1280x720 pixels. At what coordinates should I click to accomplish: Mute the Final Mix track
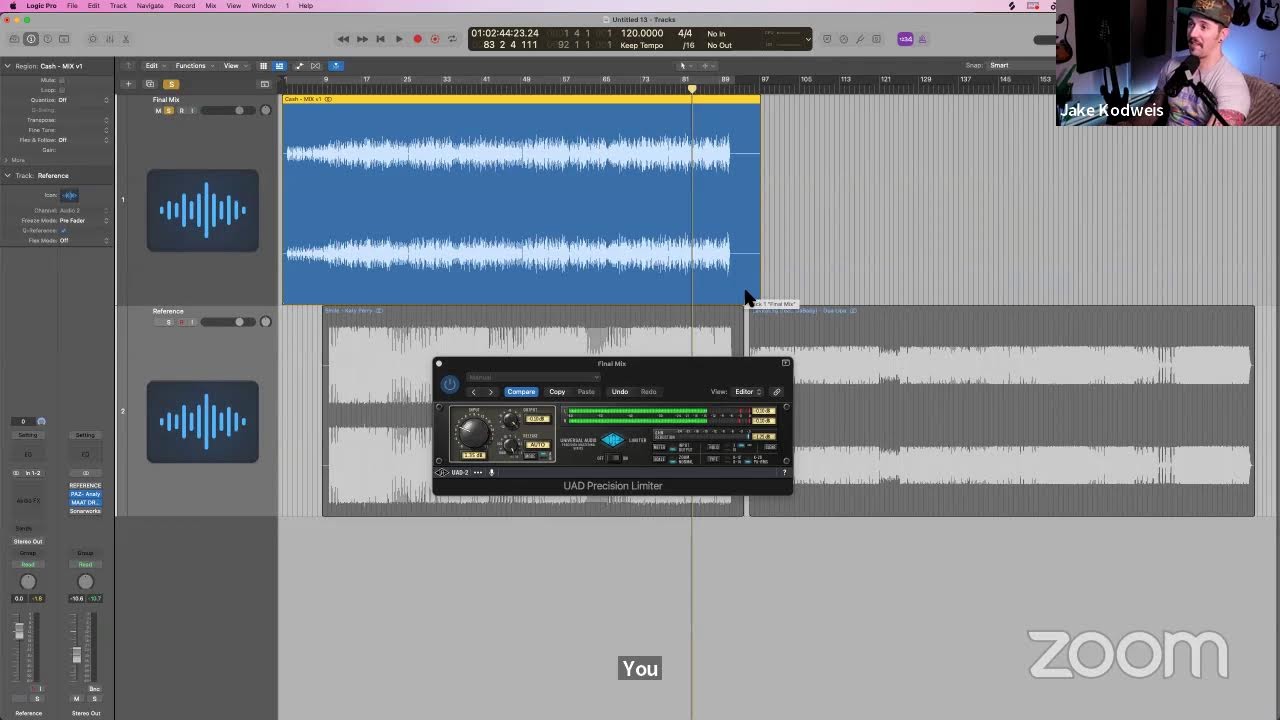click(158, 110)
